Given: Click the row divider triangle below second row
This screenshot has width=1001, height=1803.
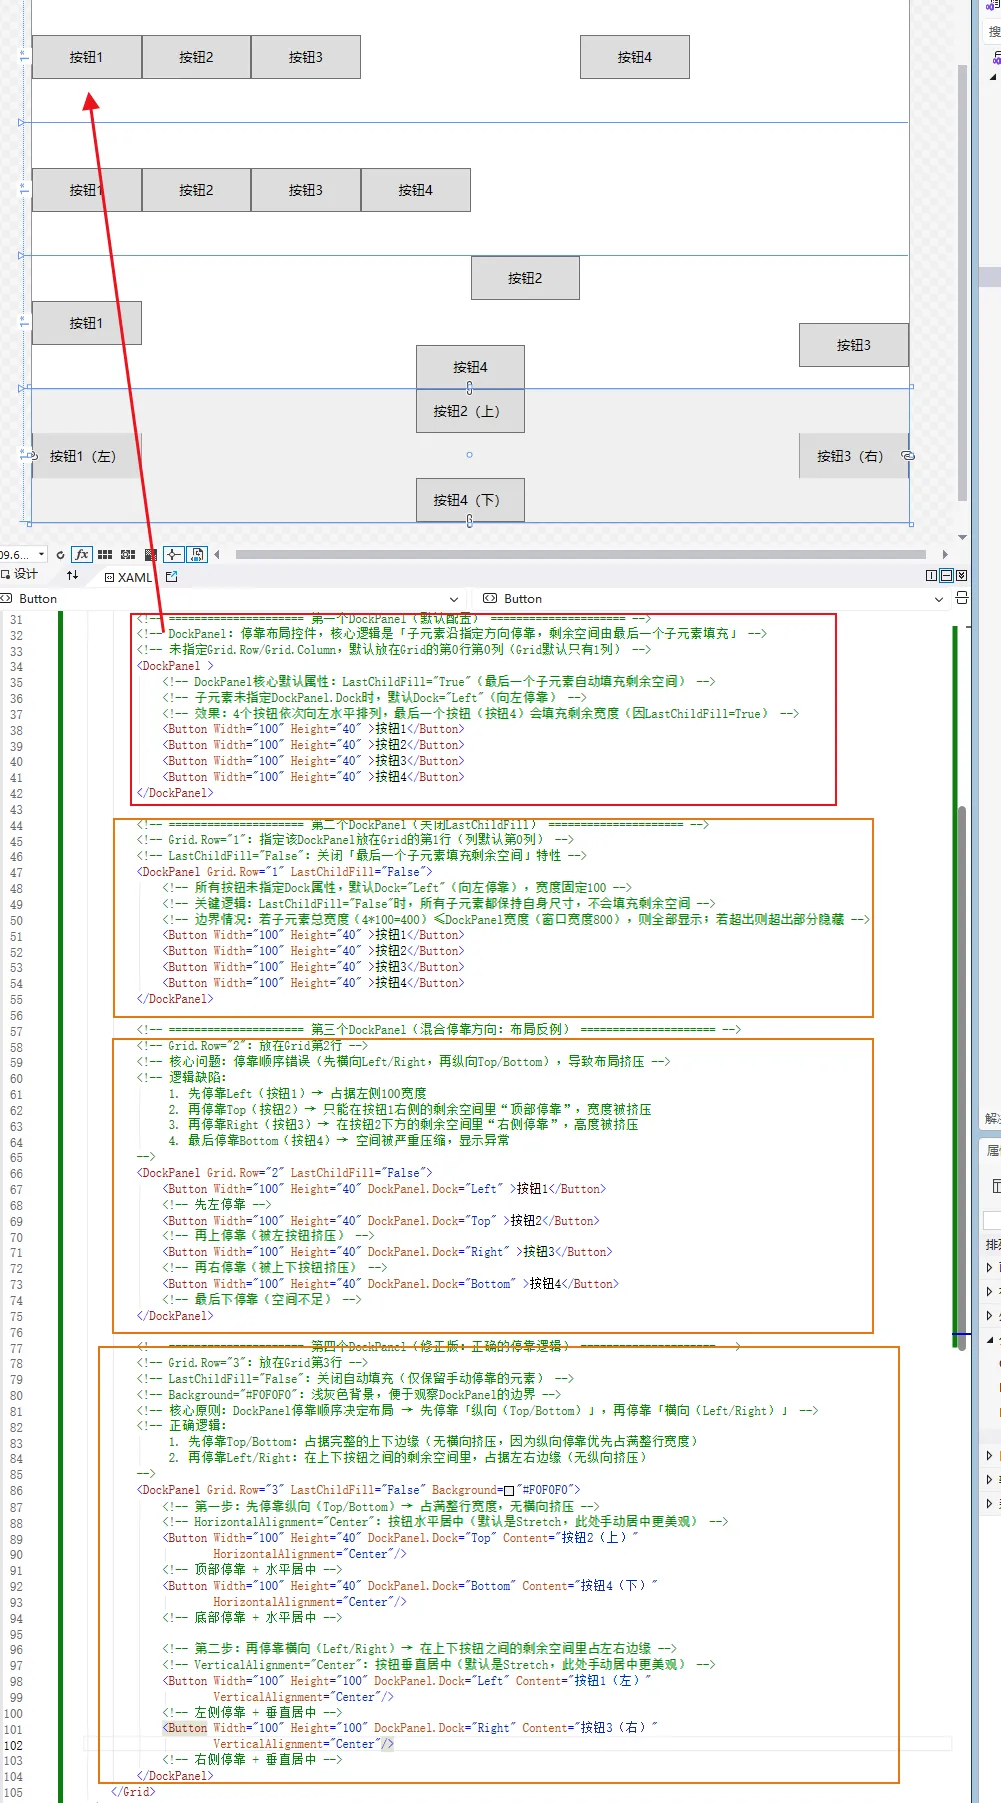Looking at the screenshot, I should [x=22, y=255].
